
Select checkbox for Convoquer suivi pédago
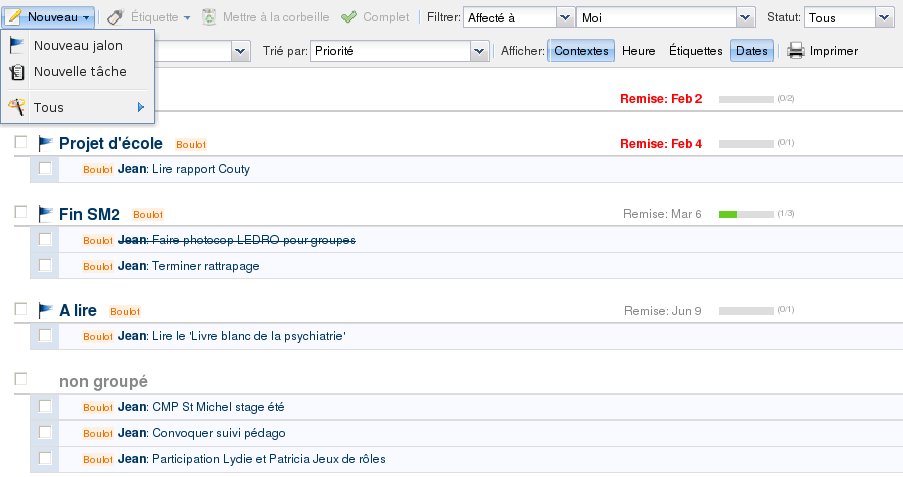45,432
